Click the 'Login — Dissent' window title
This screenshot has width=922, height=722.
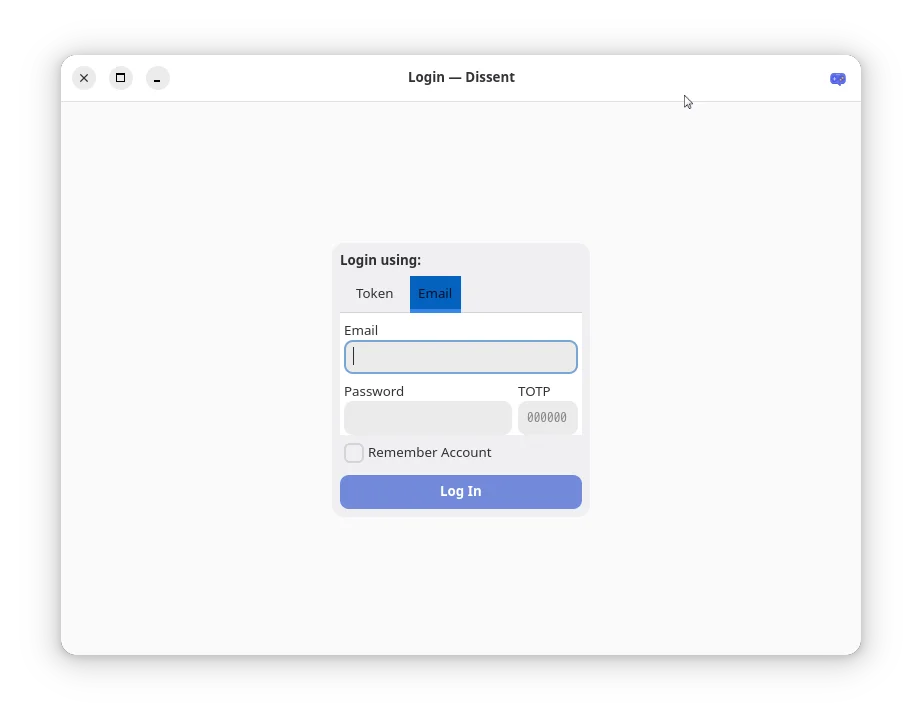(x=461, y=77)
